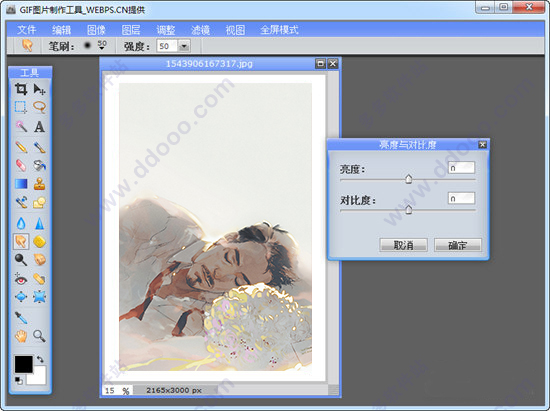Click the 对比度 contrast value field
The image size is (550, 411).
461,198
